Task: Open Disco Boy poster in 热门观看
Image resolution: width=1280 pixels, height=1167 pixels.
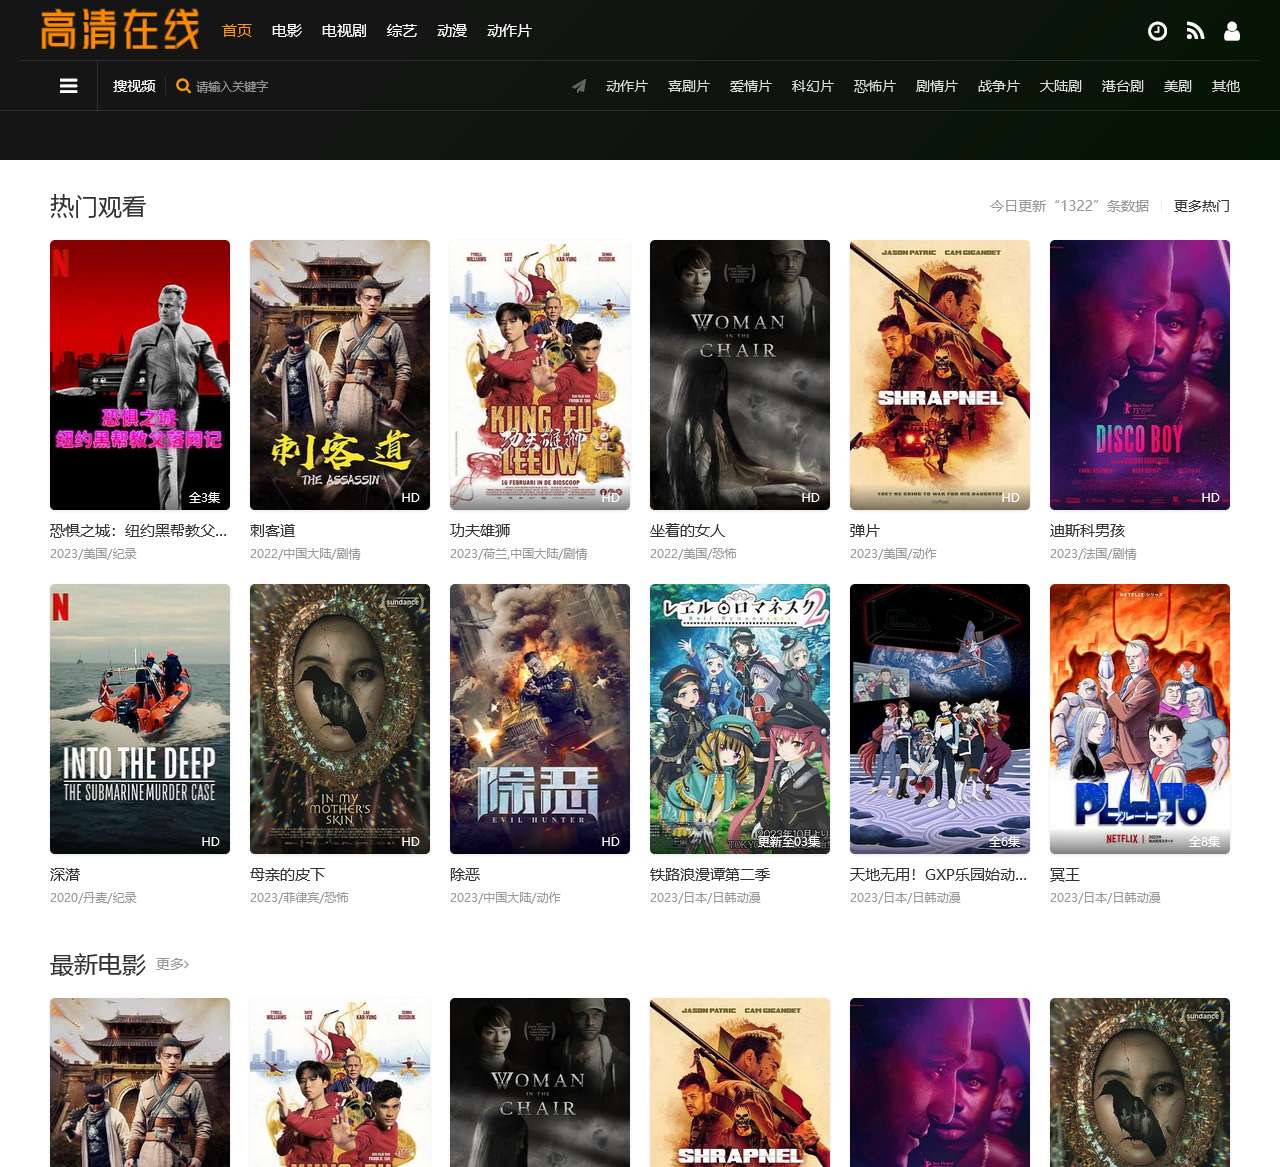Action: pyautogui.click(x=1140, y=375)
